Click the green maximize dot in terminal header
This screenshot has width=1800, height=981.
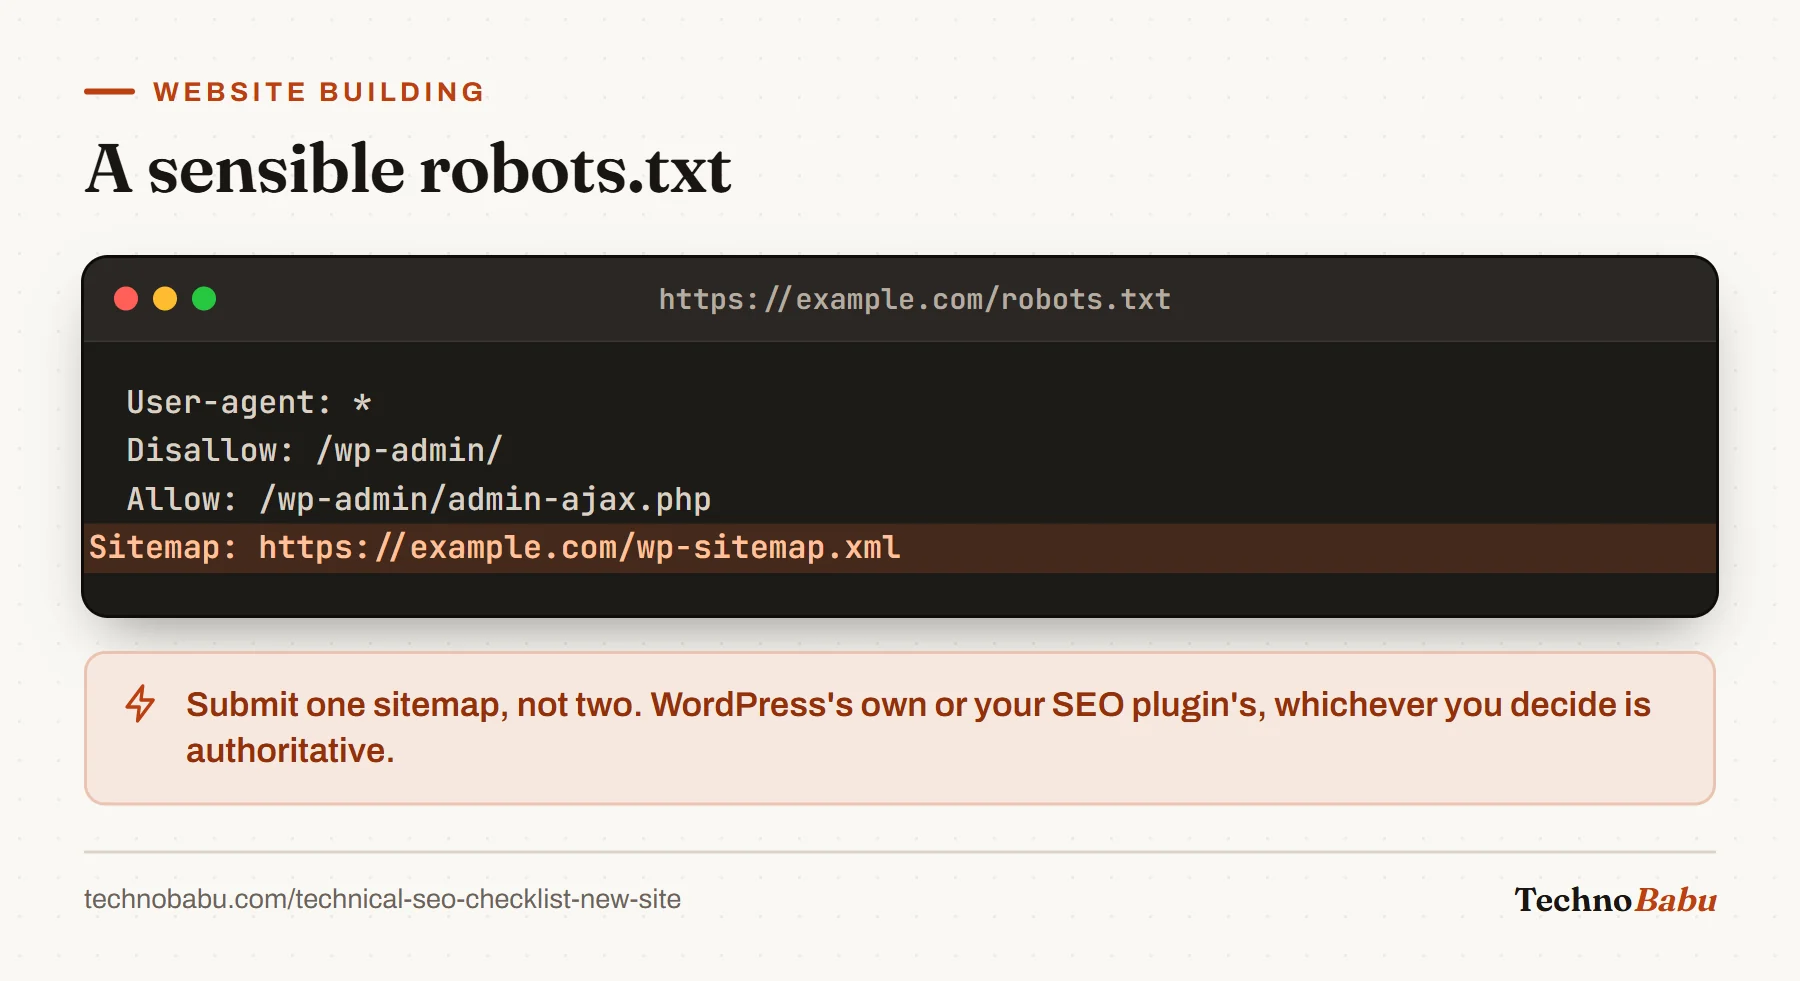(204, 299)
